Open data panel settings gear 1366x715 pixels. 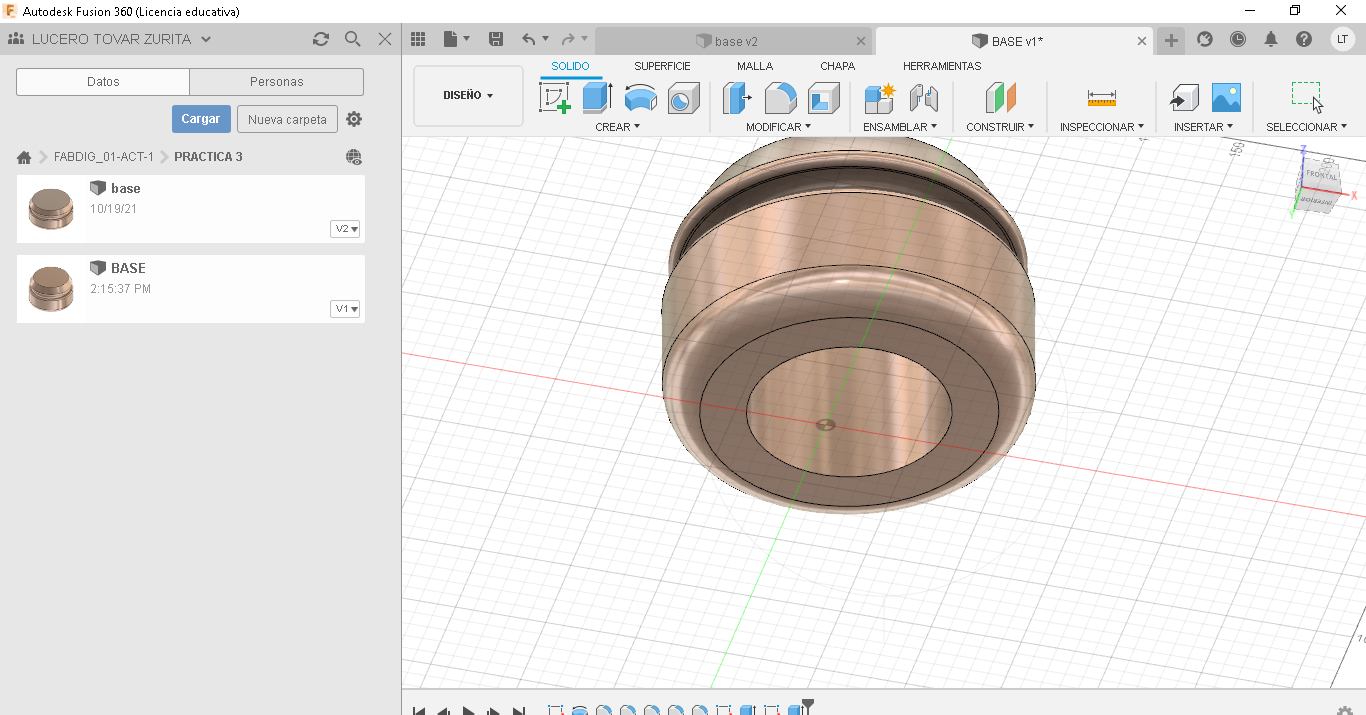(x=354, y=119)
